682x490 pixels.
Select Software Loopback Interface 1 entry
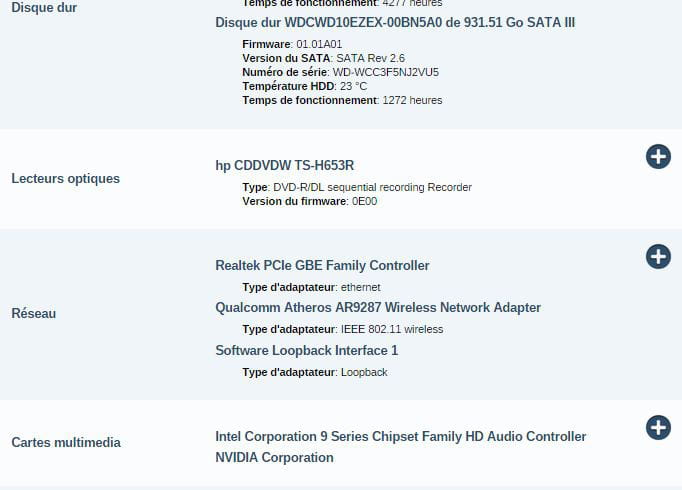click(307, 351)
